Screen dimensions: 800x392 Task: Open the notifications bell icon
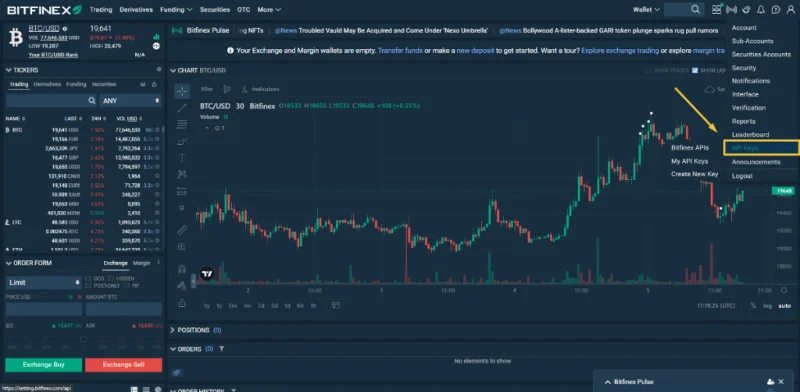click(x=761, y=9)
